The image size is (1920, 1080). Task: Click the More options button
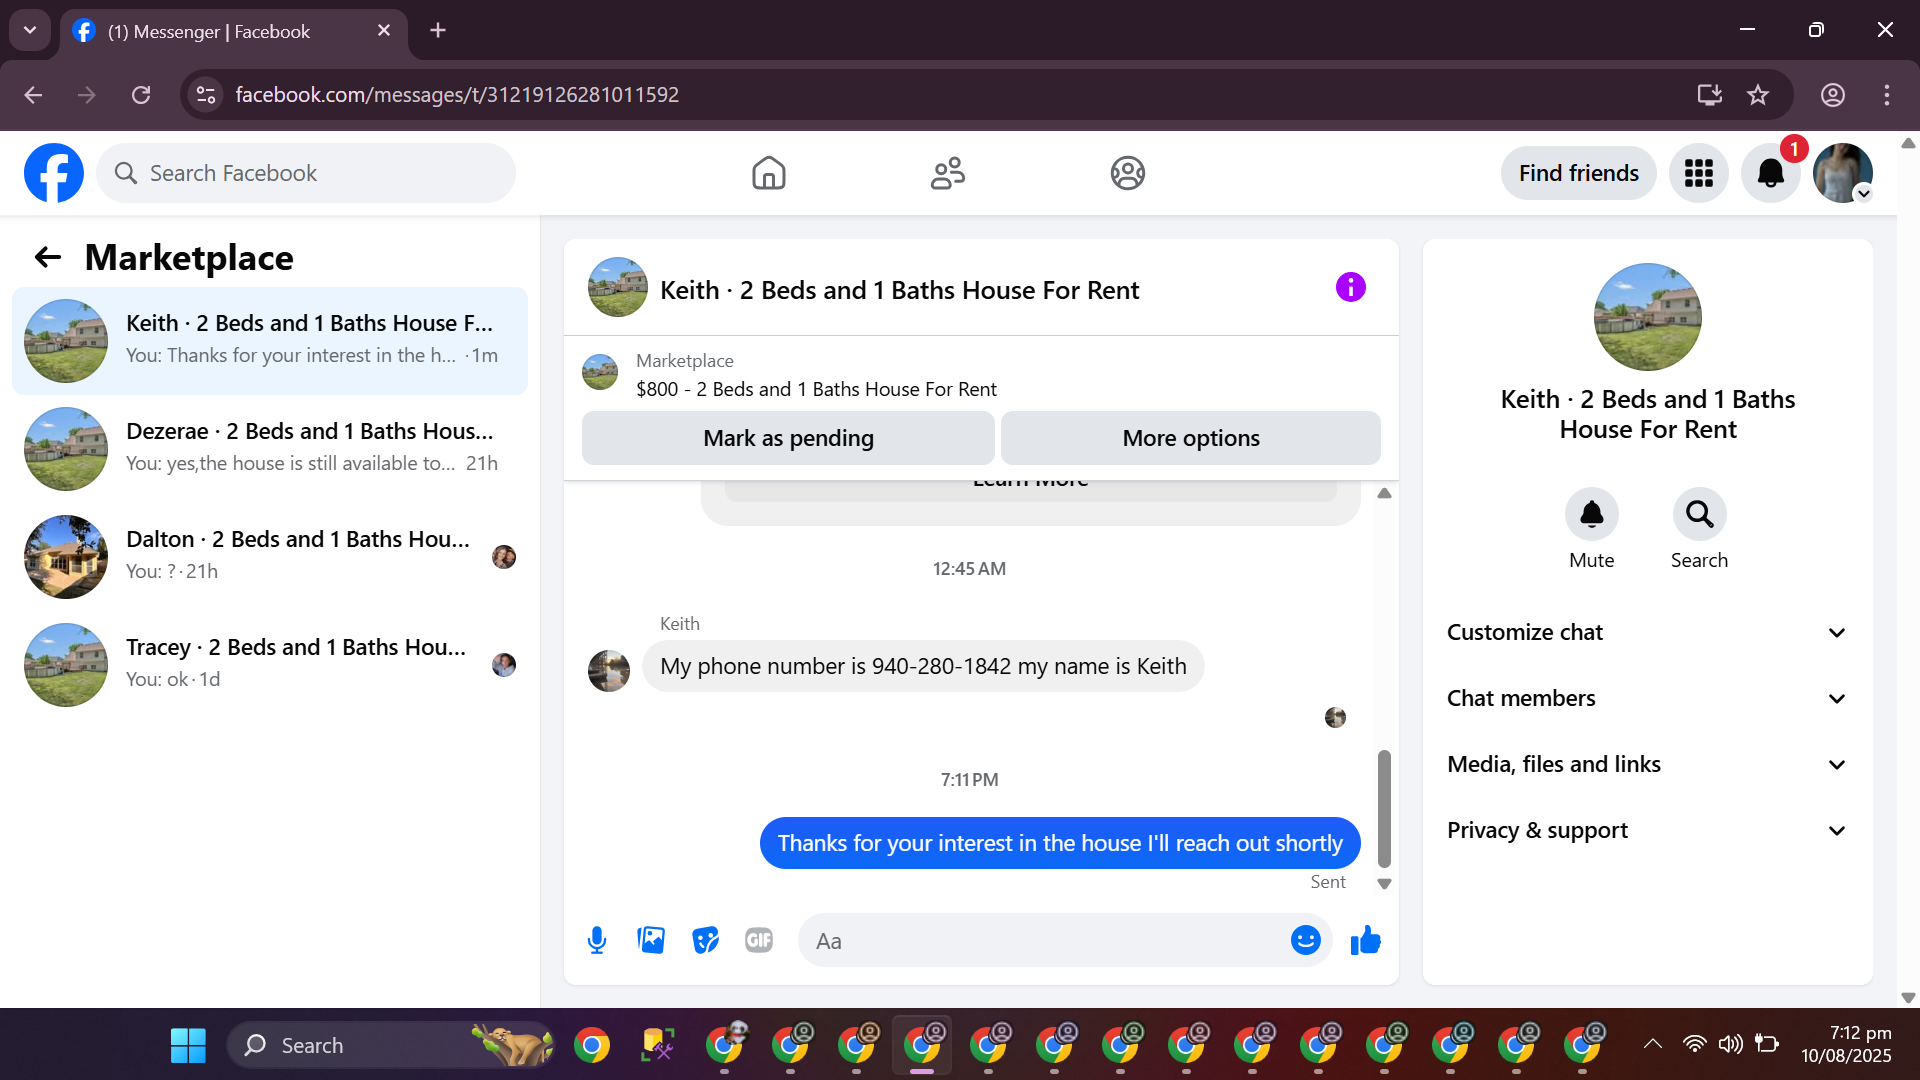click(1190, 439)
